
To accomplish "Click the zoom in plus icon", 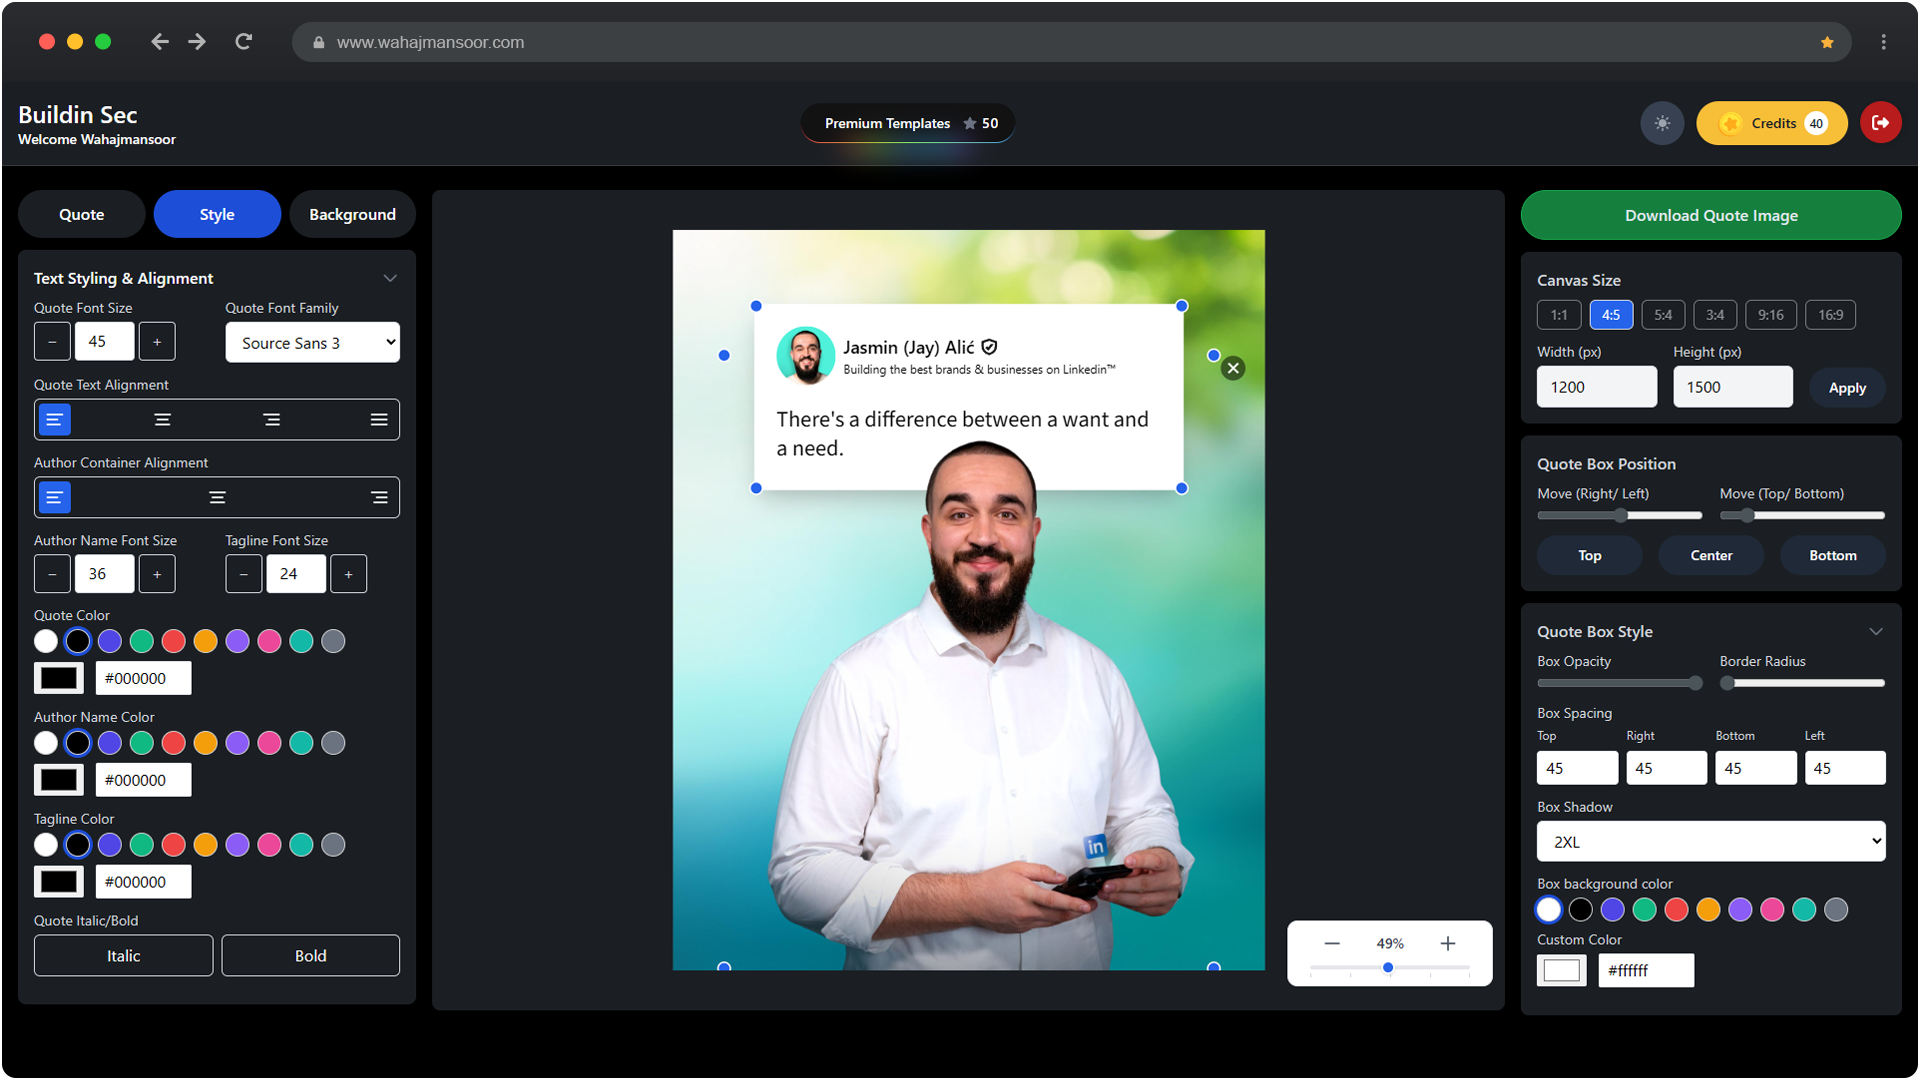I will coord(1447,943).
